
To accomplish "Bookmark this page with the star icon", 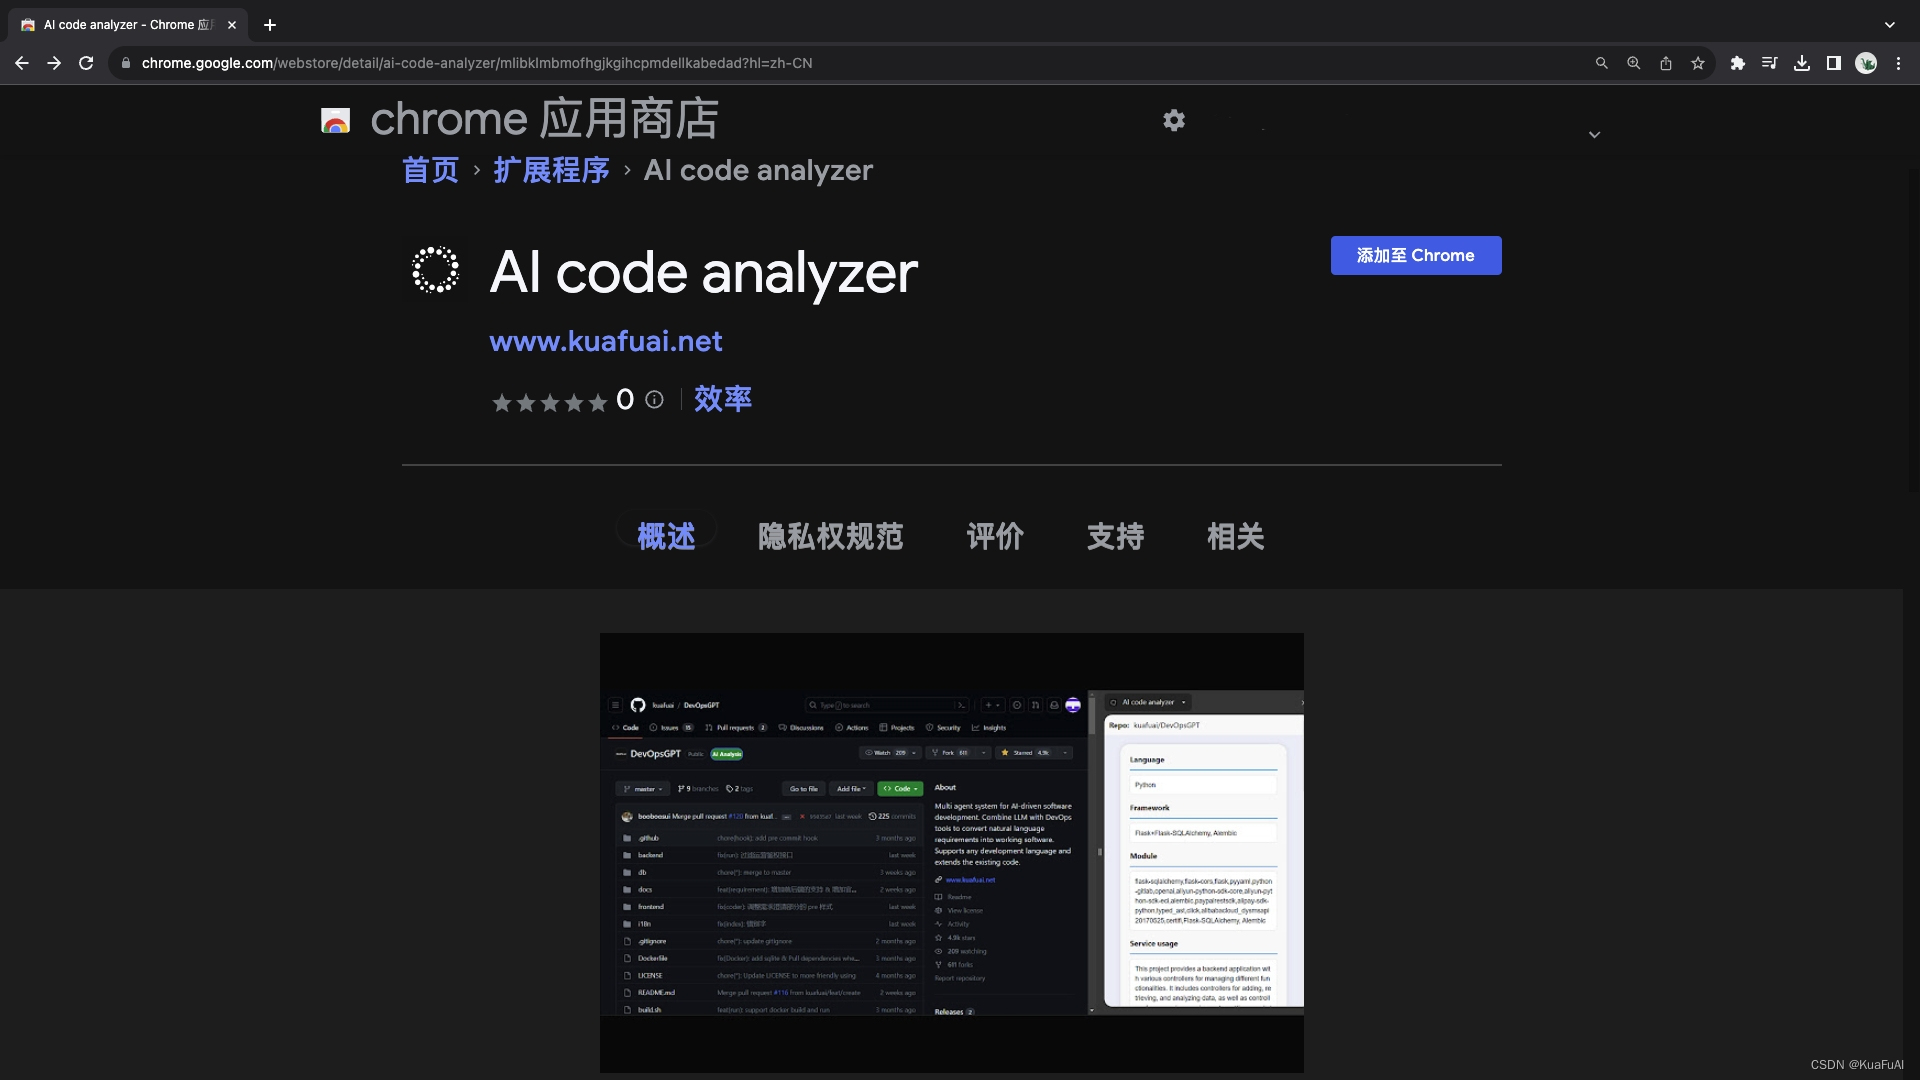I will pyautogui.click(x=1698, y=63).
